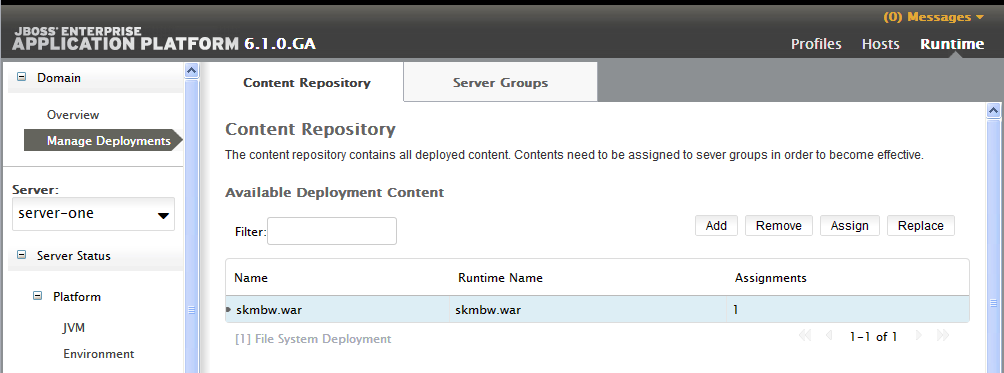Screen dimensions: 1004x373
Task: Collapse the Platform tree node
Action: point(37,296)
